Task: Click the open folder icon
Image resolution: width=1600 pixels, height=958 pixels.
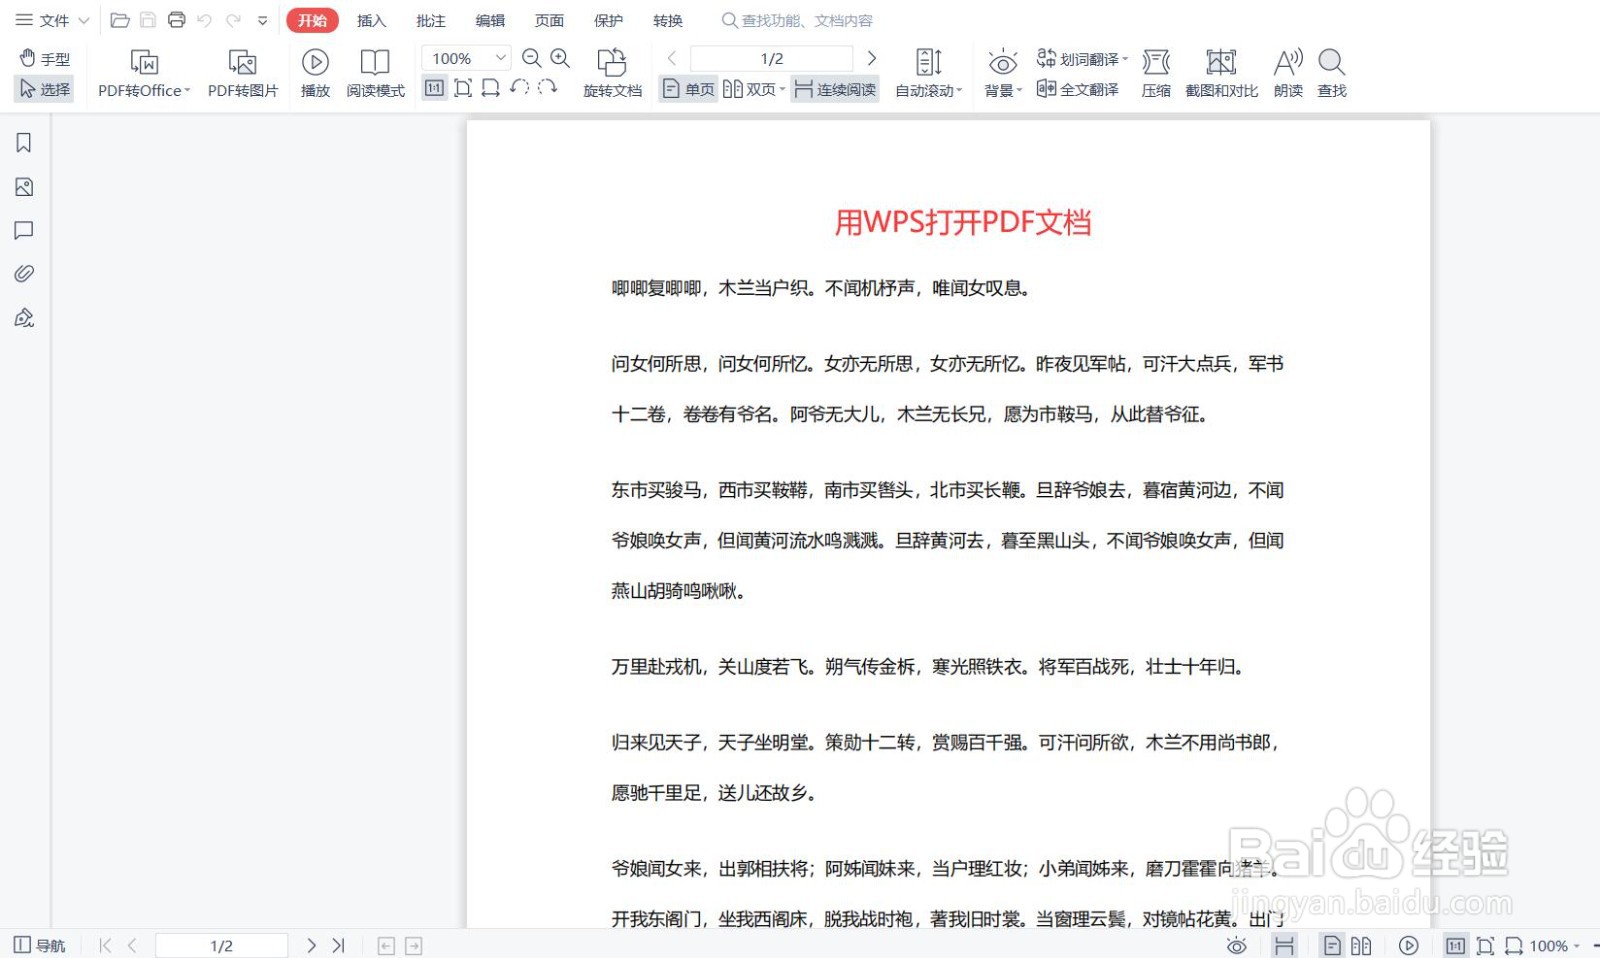Action: (120, 20)
